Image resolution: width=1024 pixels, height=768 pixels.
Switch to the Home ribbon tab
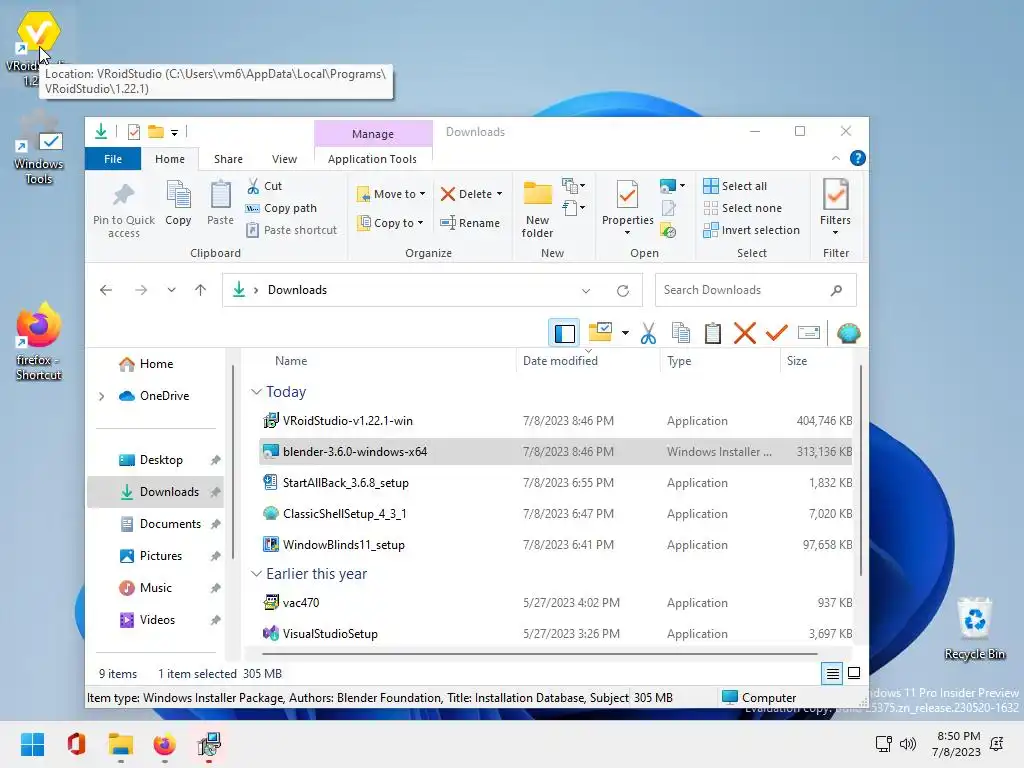170,159
